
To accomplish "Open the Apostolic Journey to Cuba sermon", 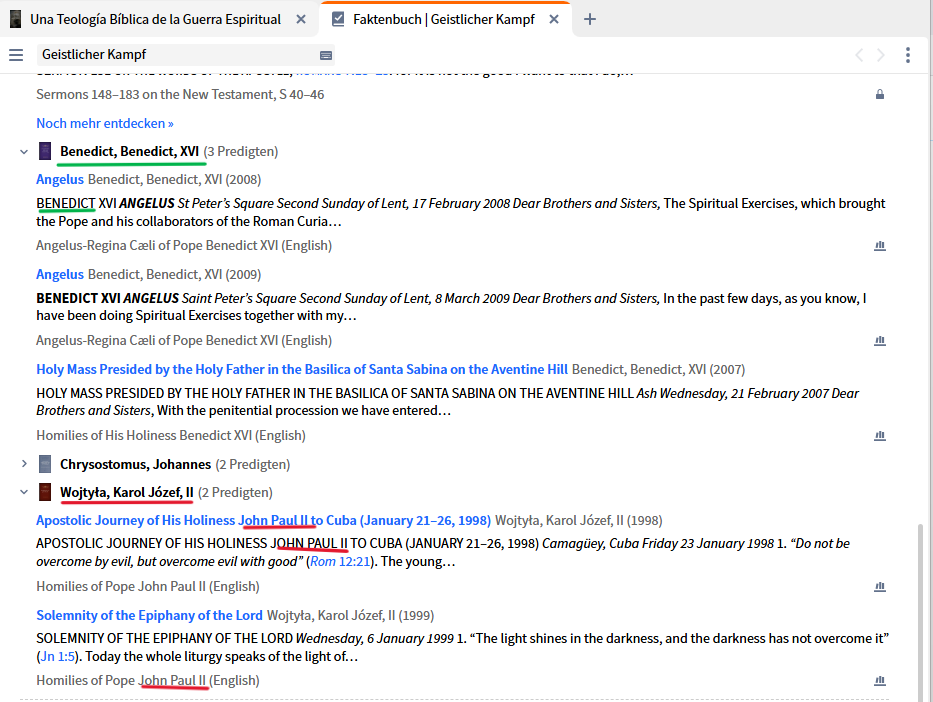I will click(261, 519).
